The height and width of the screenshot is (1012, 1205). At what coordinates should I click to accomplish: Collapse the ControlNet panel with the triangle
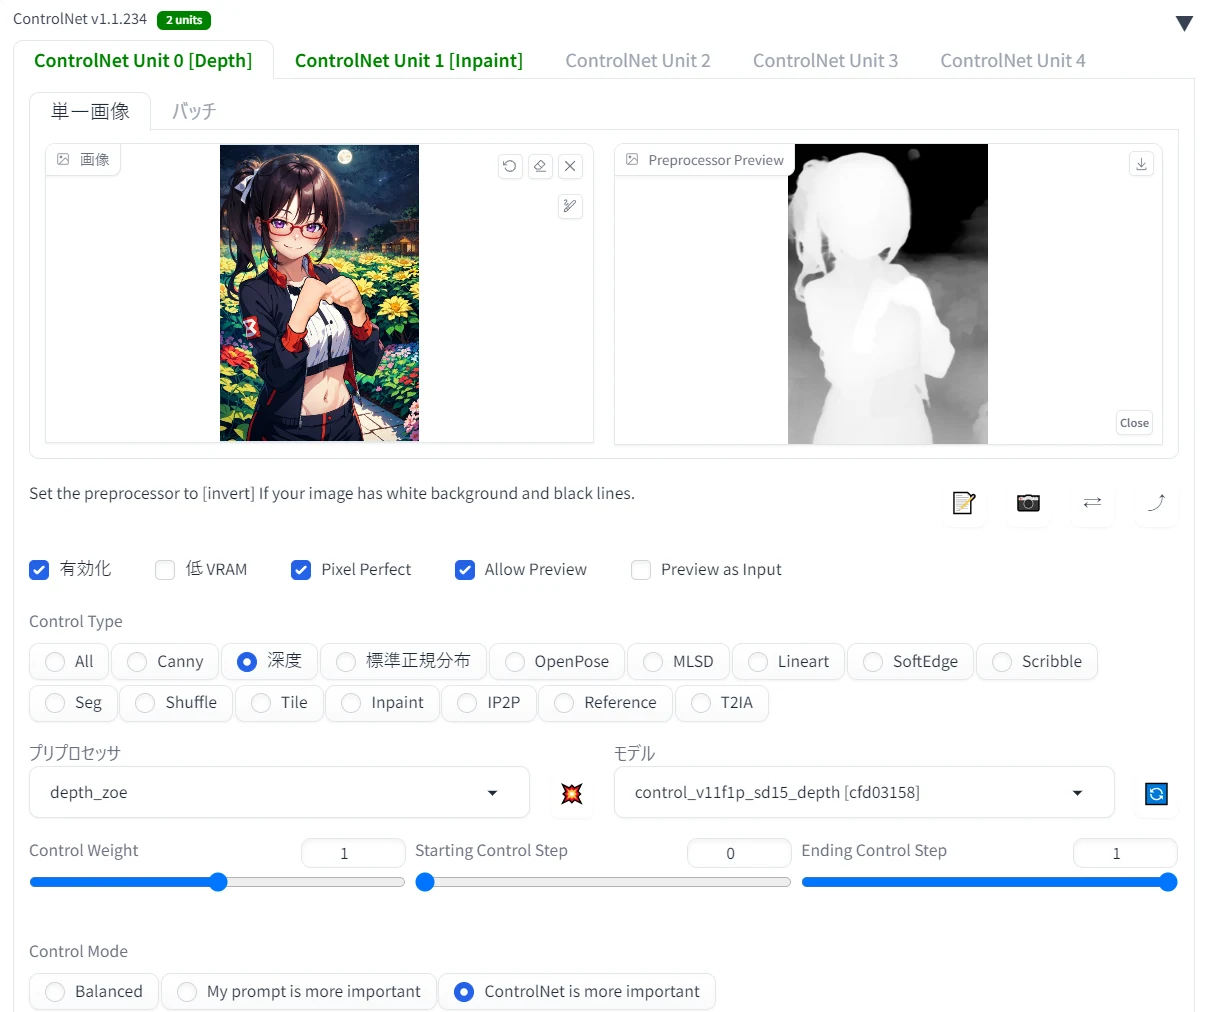[1184, 23]
